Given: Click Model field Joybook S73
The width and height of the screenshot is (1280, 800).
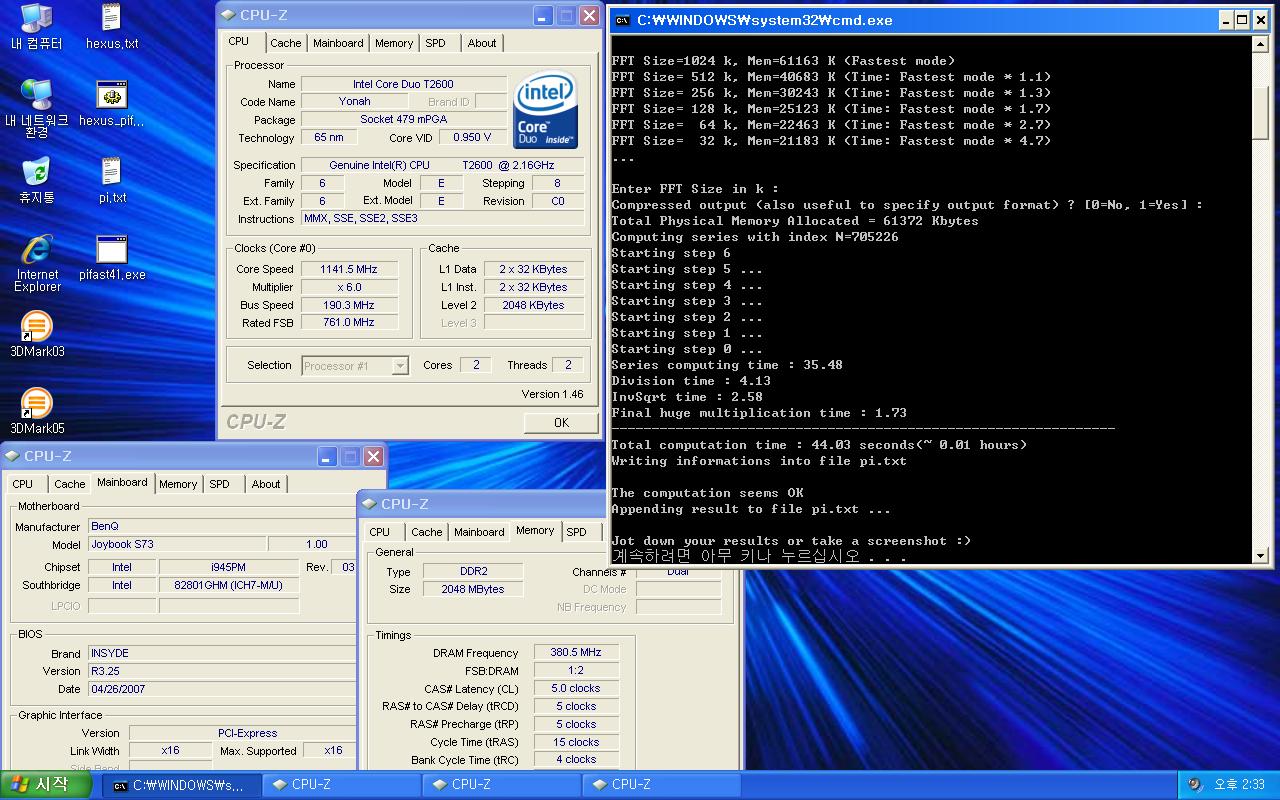Looking at the screenshot, I should [177, 544].
